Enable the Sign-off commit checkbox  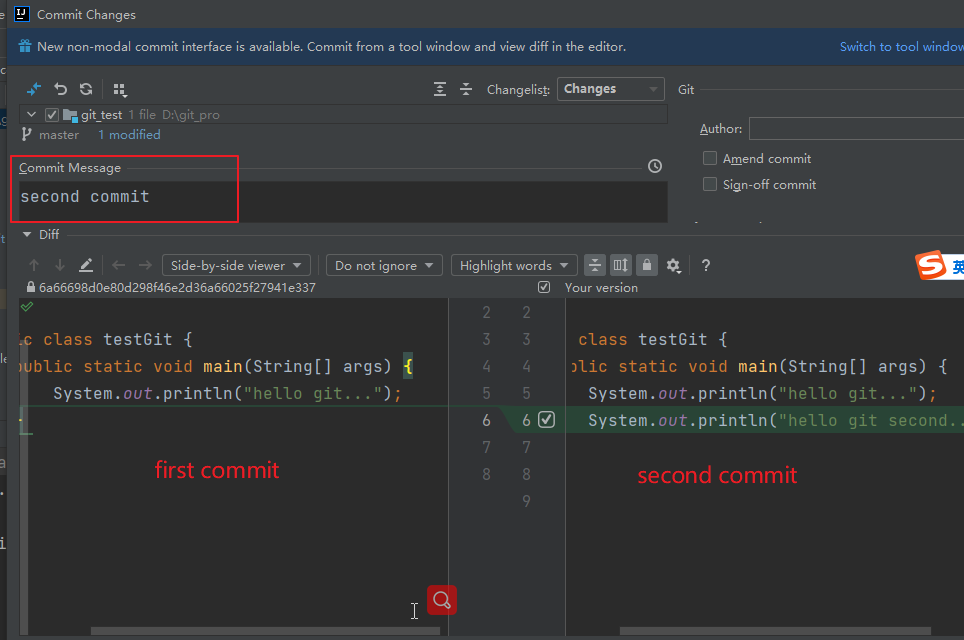point(710,184)
